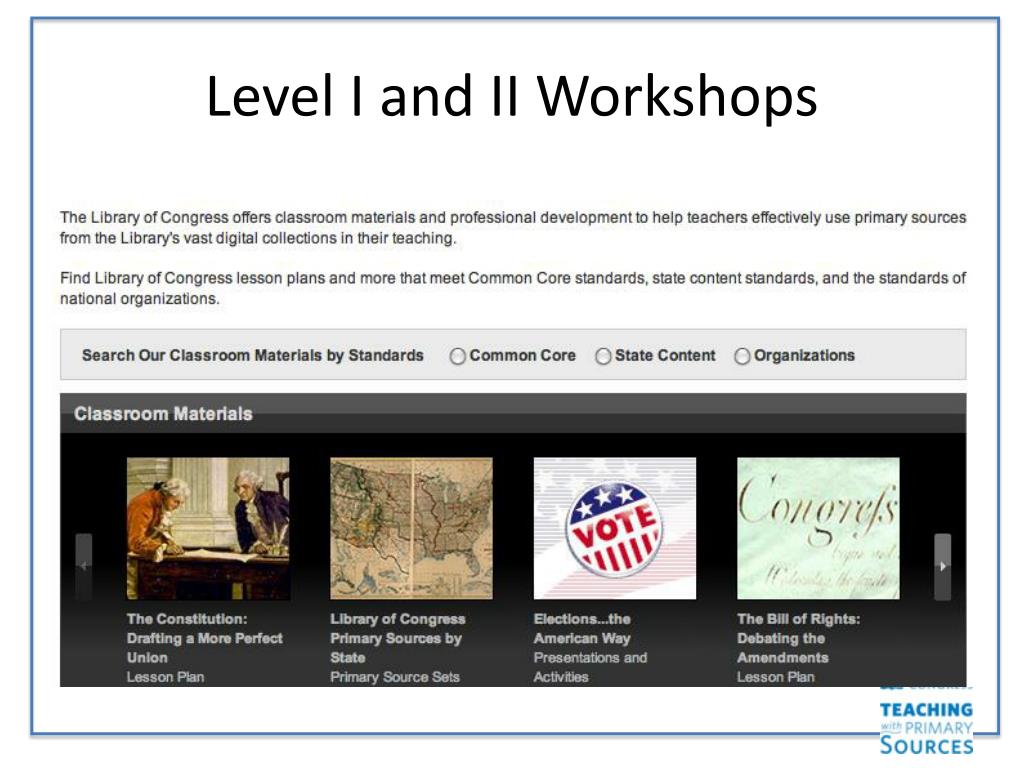
Task: Click the paragraph starting 'The Library of Congress offers'
Action: tap(513, 228)
